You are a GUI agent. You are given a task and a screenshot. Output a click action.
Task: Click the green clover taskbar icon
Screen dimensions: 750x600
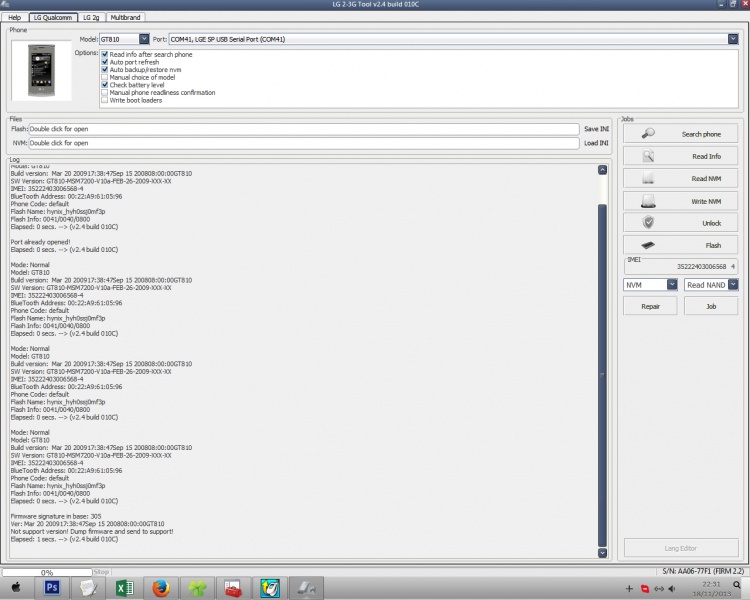point(197,588)
